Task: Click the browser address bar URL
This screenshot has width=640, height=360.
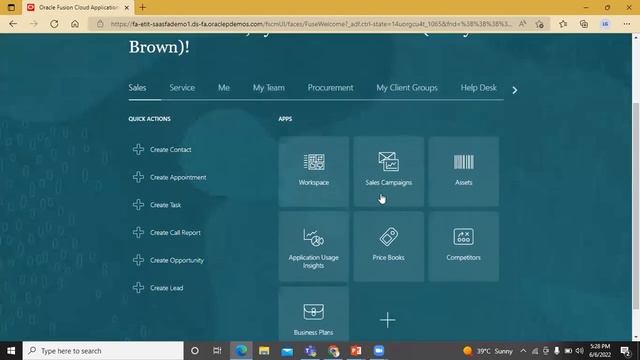Action: 310,24
